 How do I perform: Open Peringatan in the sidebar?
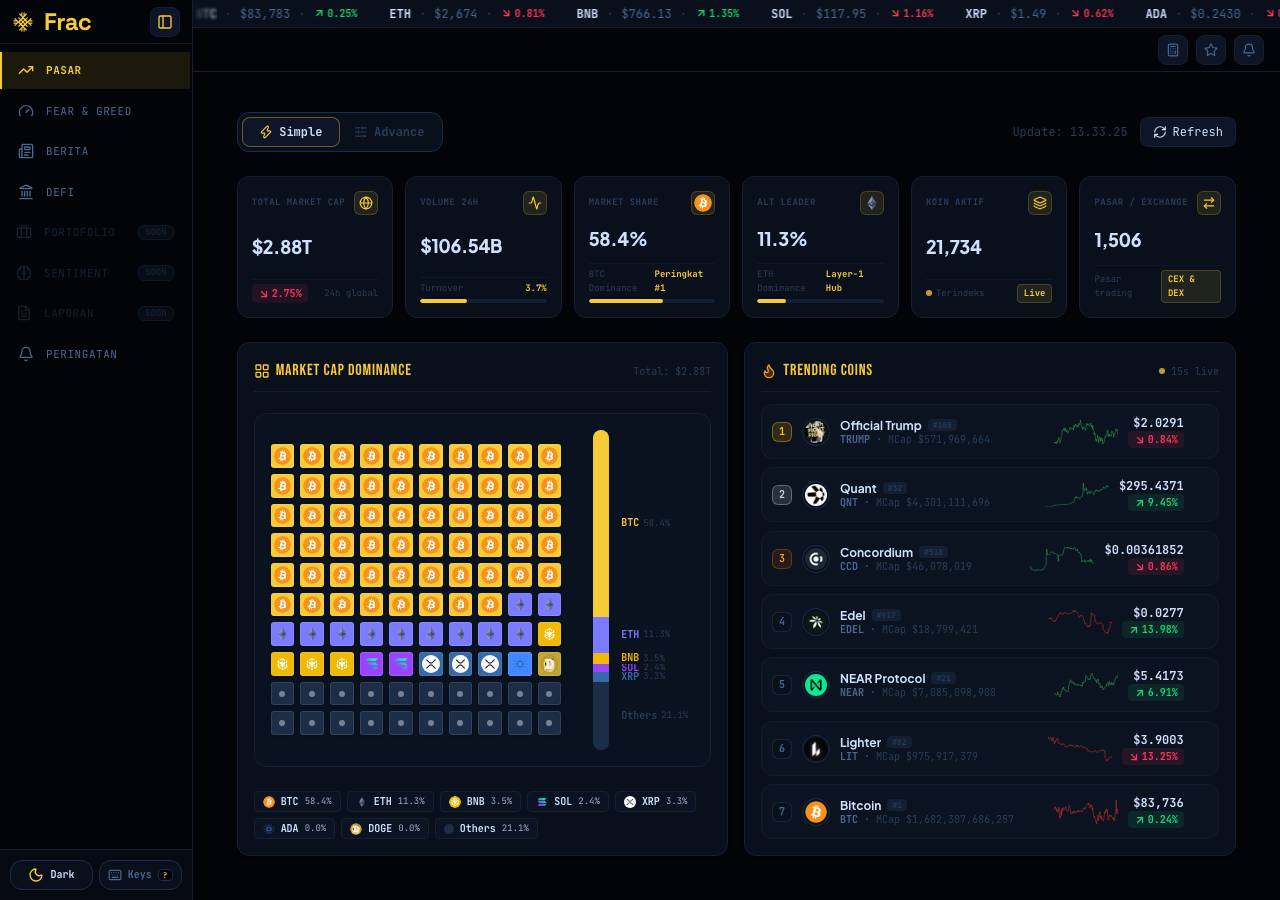95,354
